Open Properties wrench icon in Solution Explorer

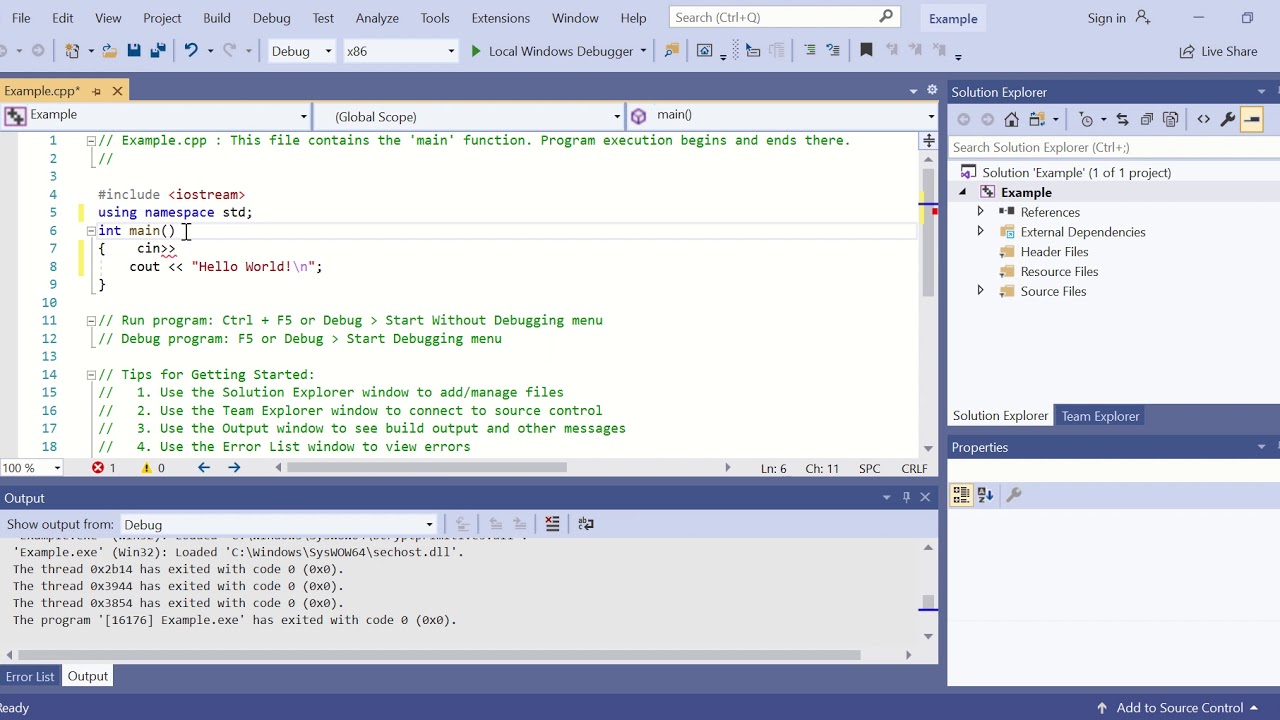pos(1227,119)
